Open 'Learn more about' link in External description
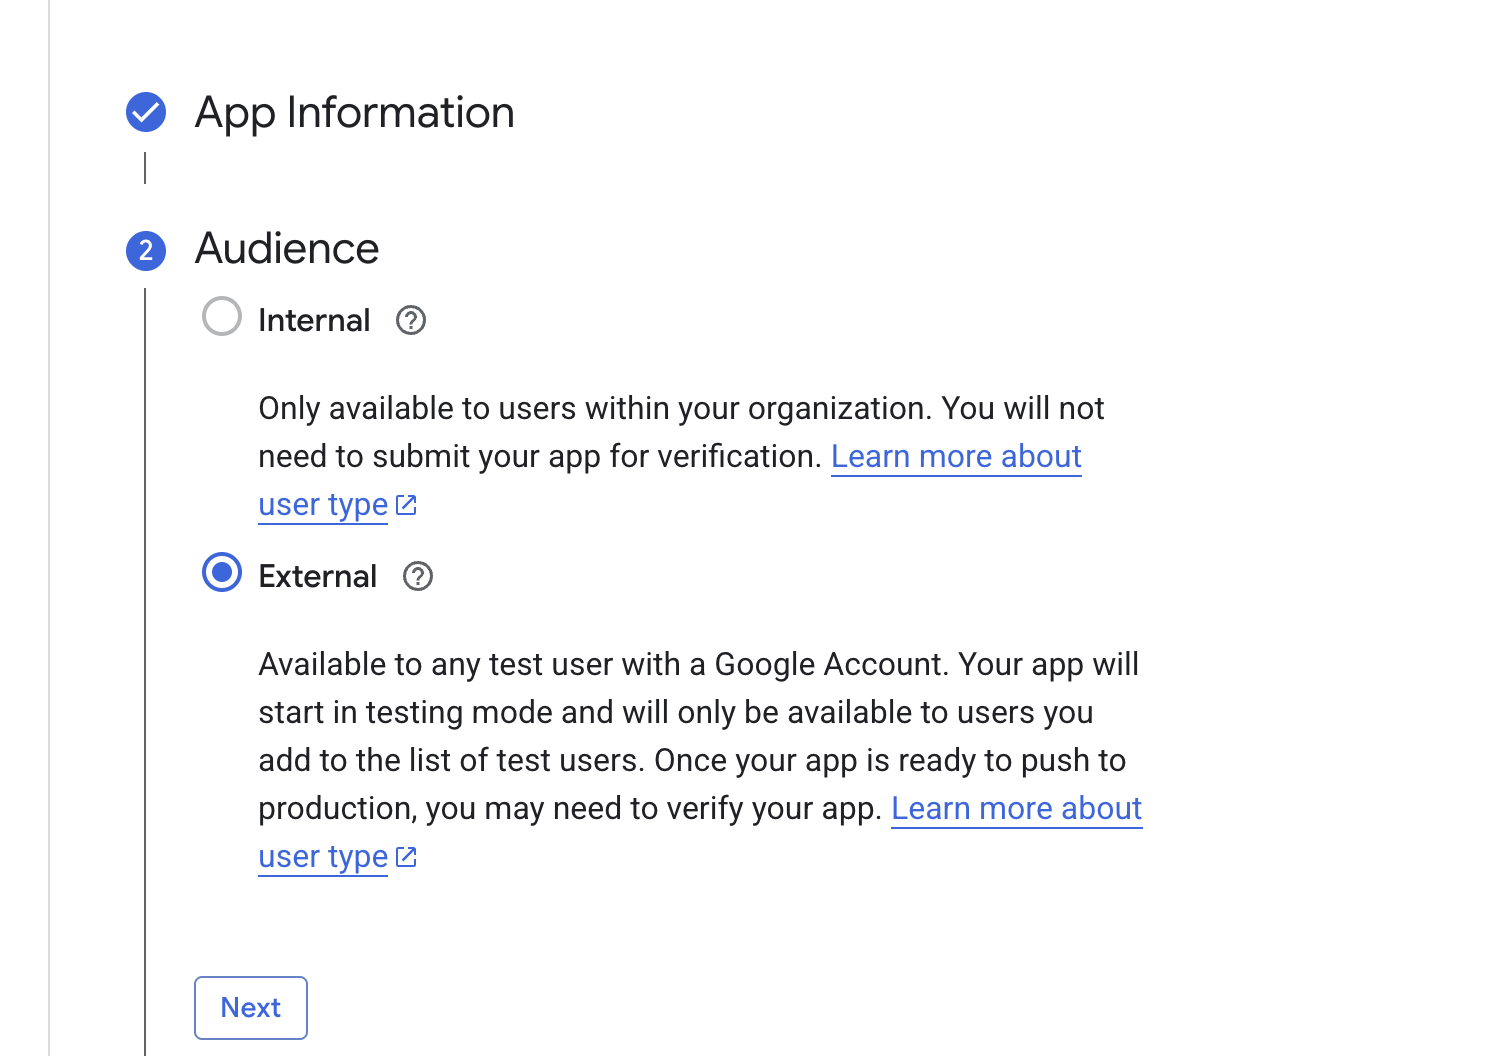The height and width of the screenshot is (1056, 1498). tap(1016, 809)
